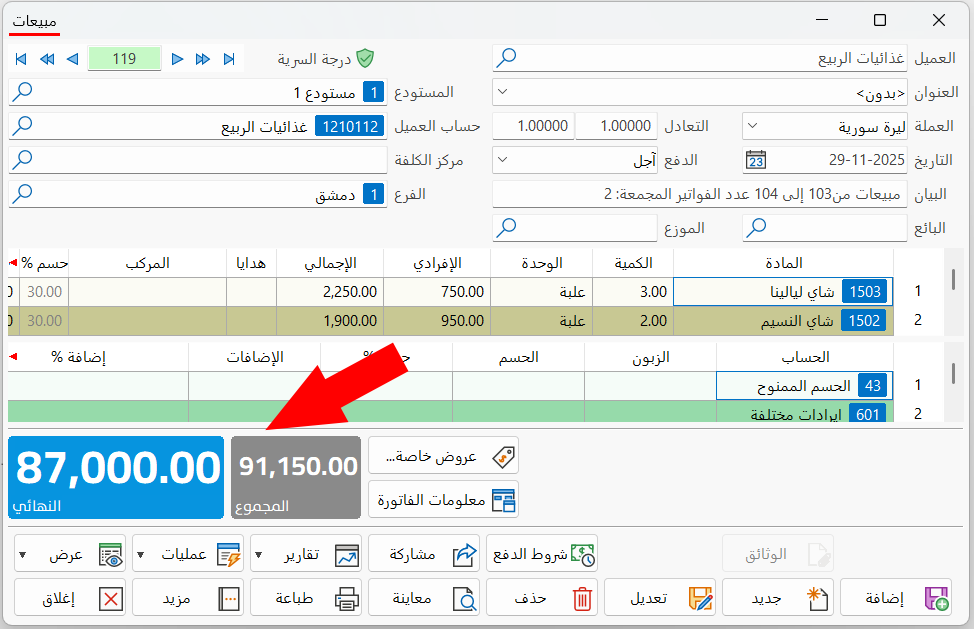Open the عرض button dropdown arrow

click(22, 554)
